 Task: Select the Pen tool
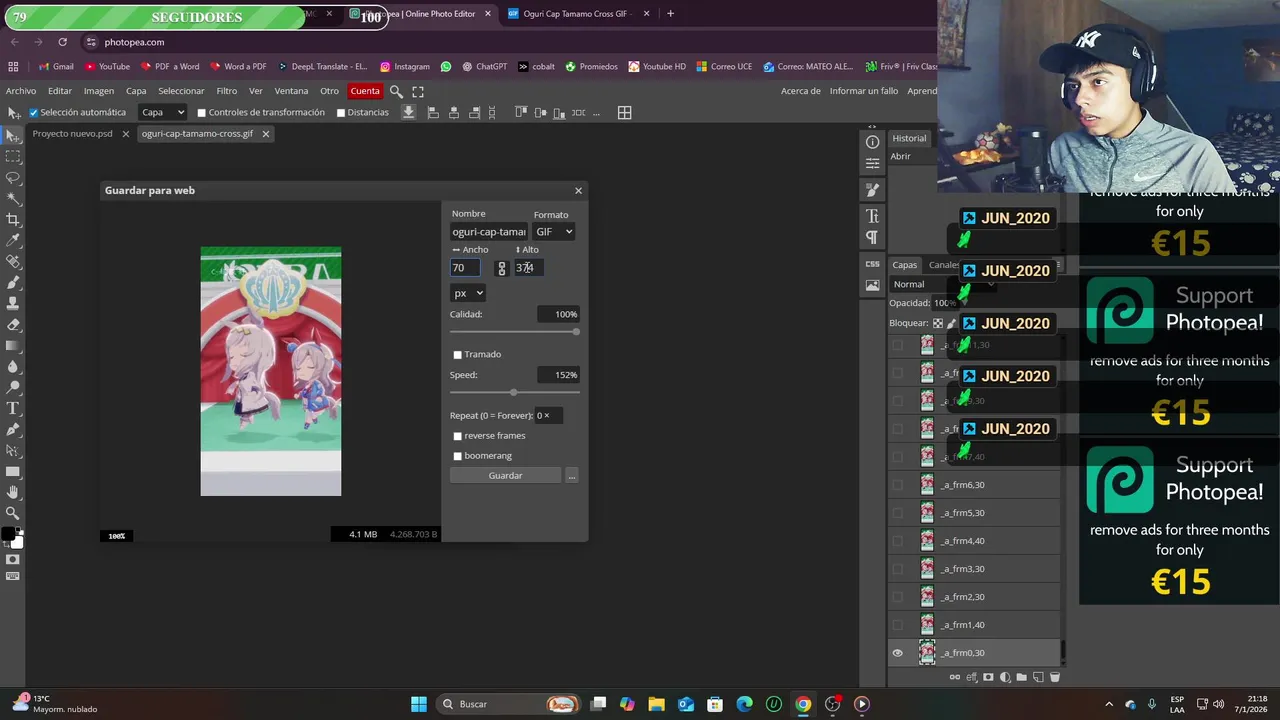click(13, 430)
